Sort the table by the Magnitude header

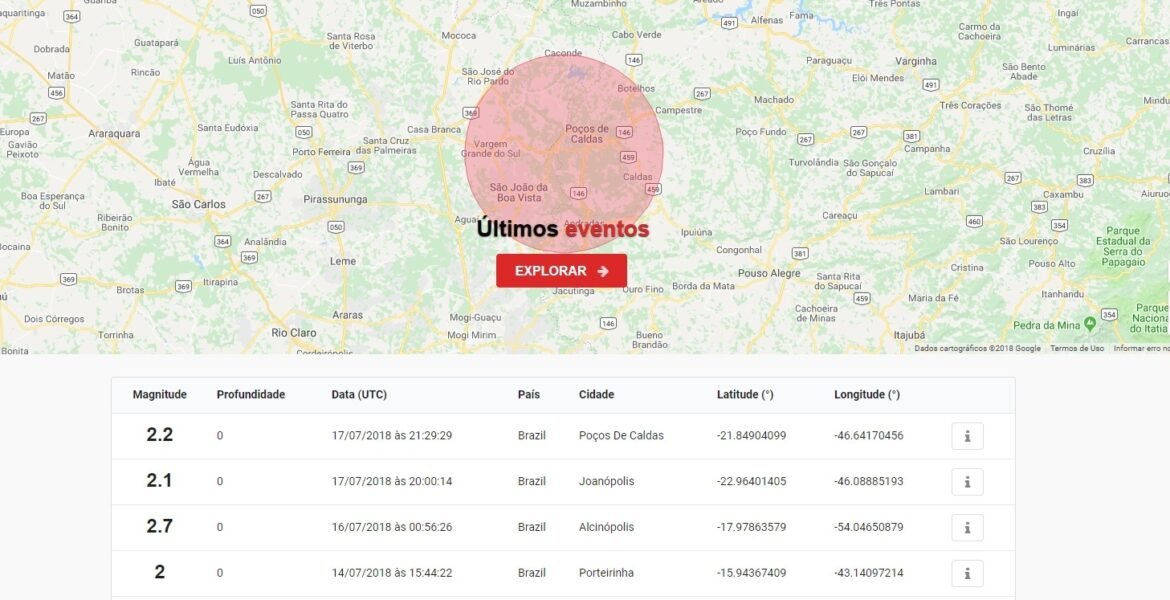coord(161,394)
